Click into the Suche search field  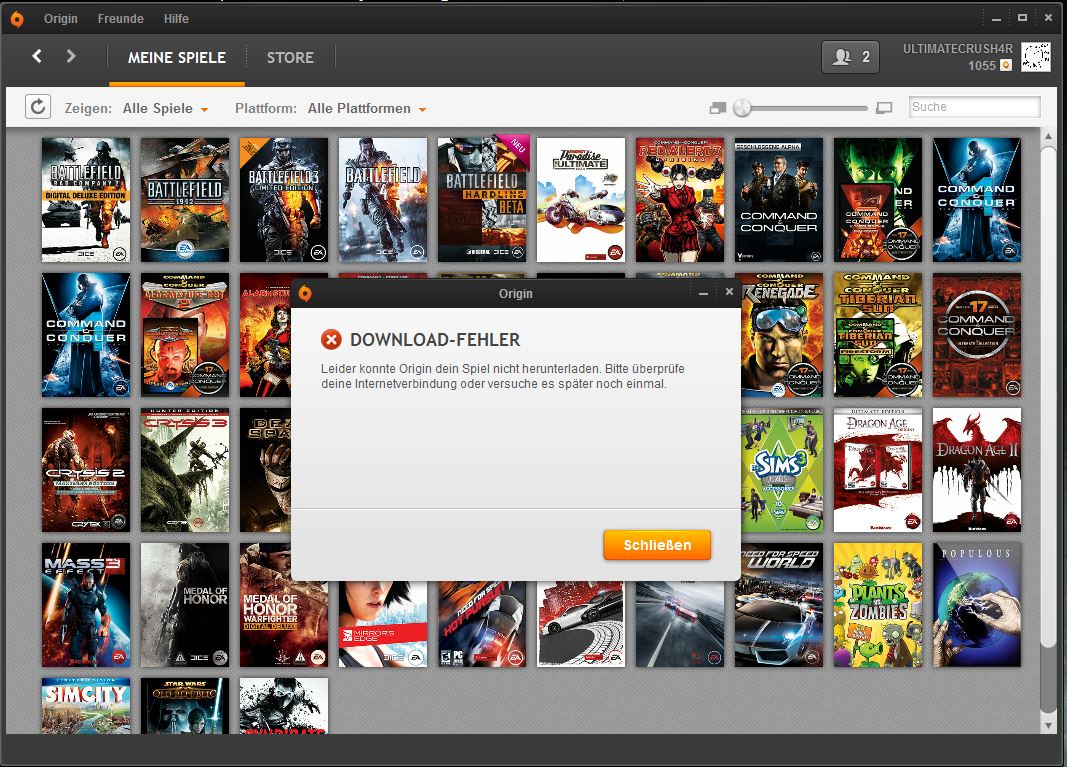pyautogui.click(x=974, y=107)
